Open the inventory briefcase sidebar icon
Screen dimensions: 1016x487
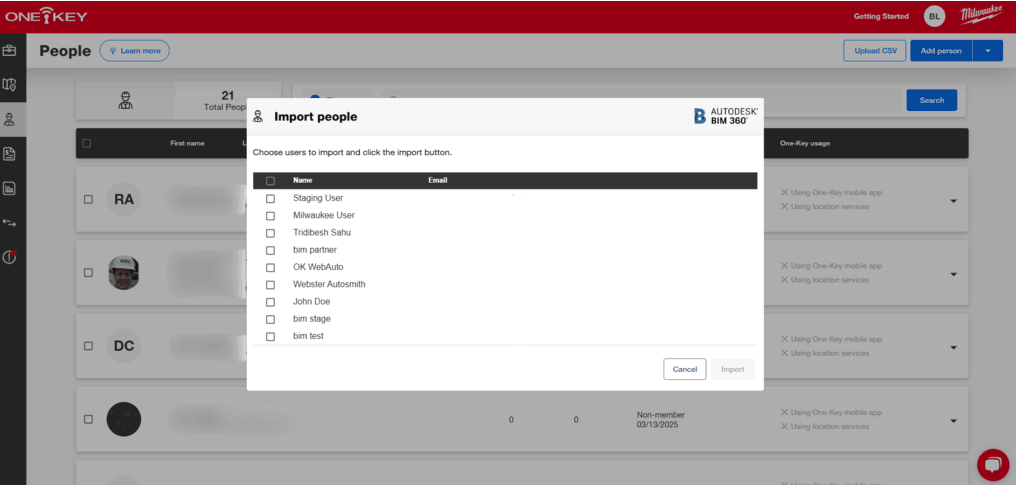10,50
